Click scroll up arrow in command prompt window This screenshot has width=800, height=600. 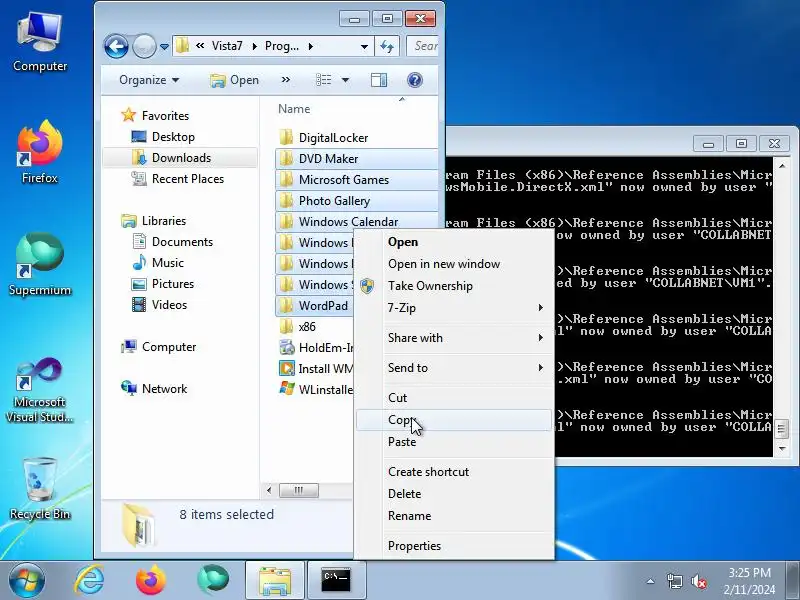coord(782,166)
